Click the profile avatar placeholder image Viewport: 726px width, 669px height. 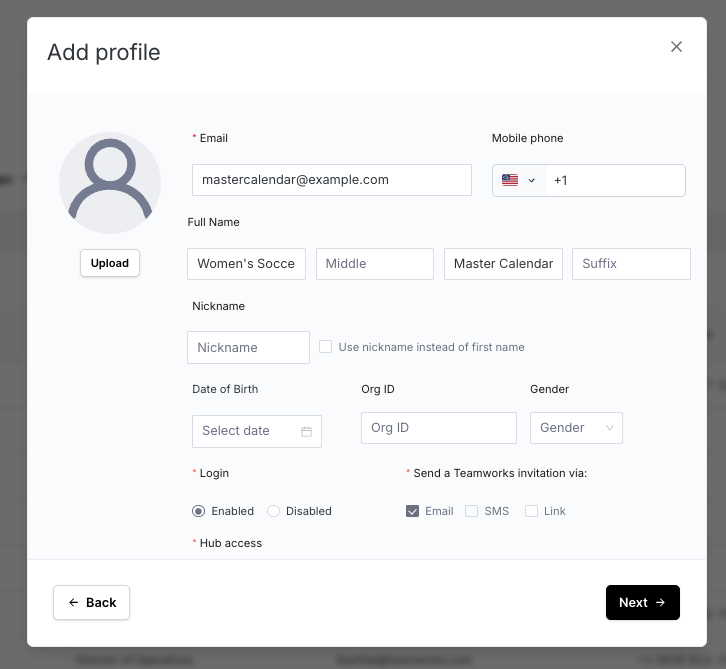pyautogui.click(x=110, y=183)
